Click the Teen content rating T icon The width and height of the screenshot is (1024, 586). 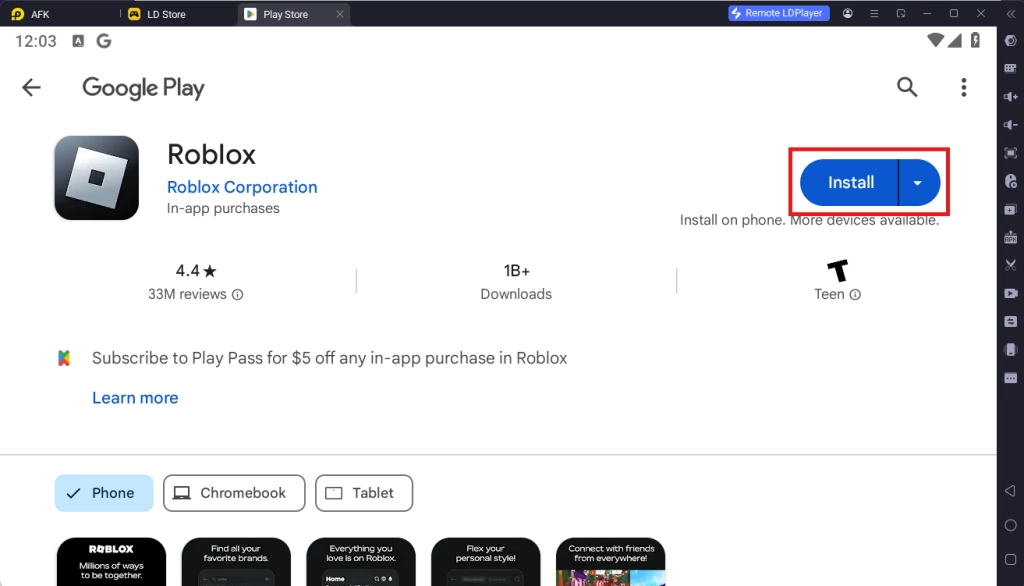pos(838,270)
